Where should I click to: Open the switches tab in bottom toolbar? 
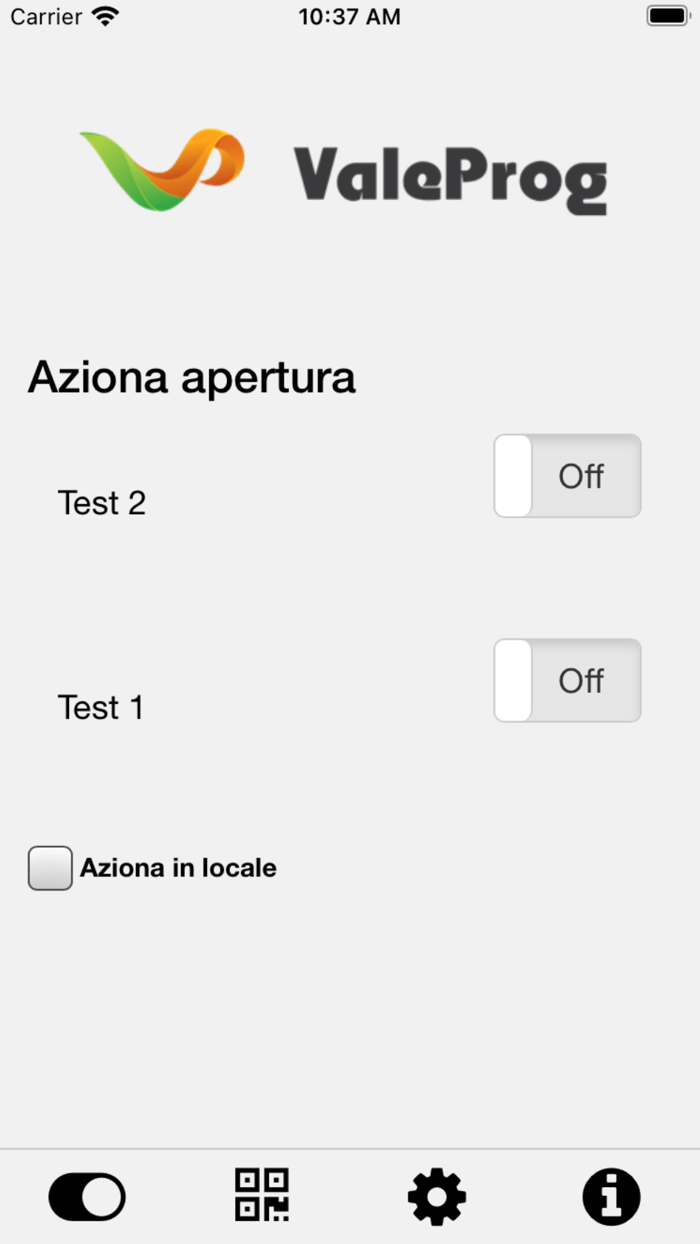tap(87, 1196)
